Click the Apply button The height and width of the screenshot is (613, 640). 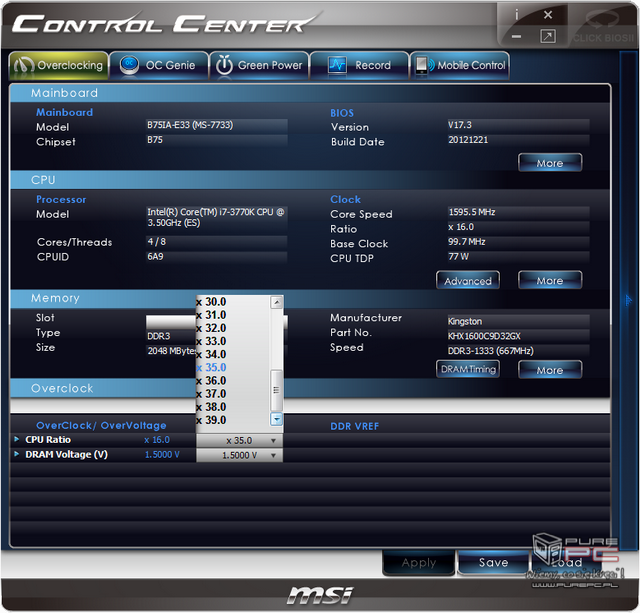point(419,563)
